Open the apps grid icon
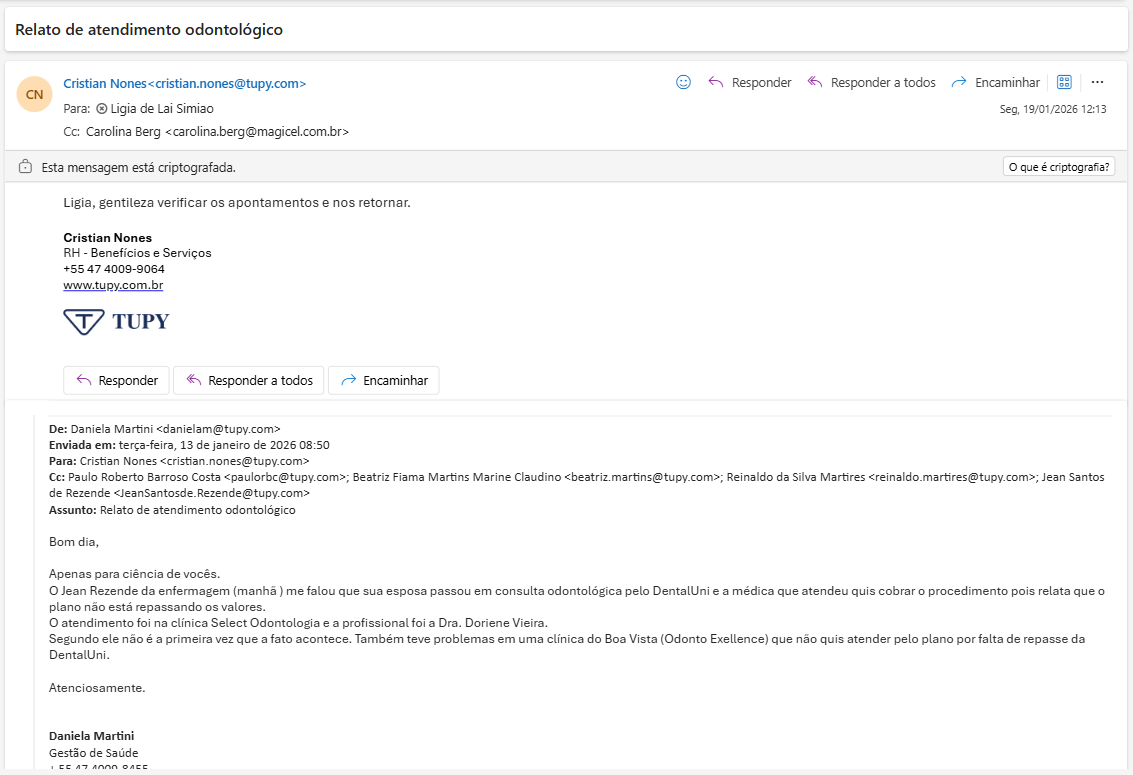The width and height of the screenshot is (1133, 775). click(1064, 83)
